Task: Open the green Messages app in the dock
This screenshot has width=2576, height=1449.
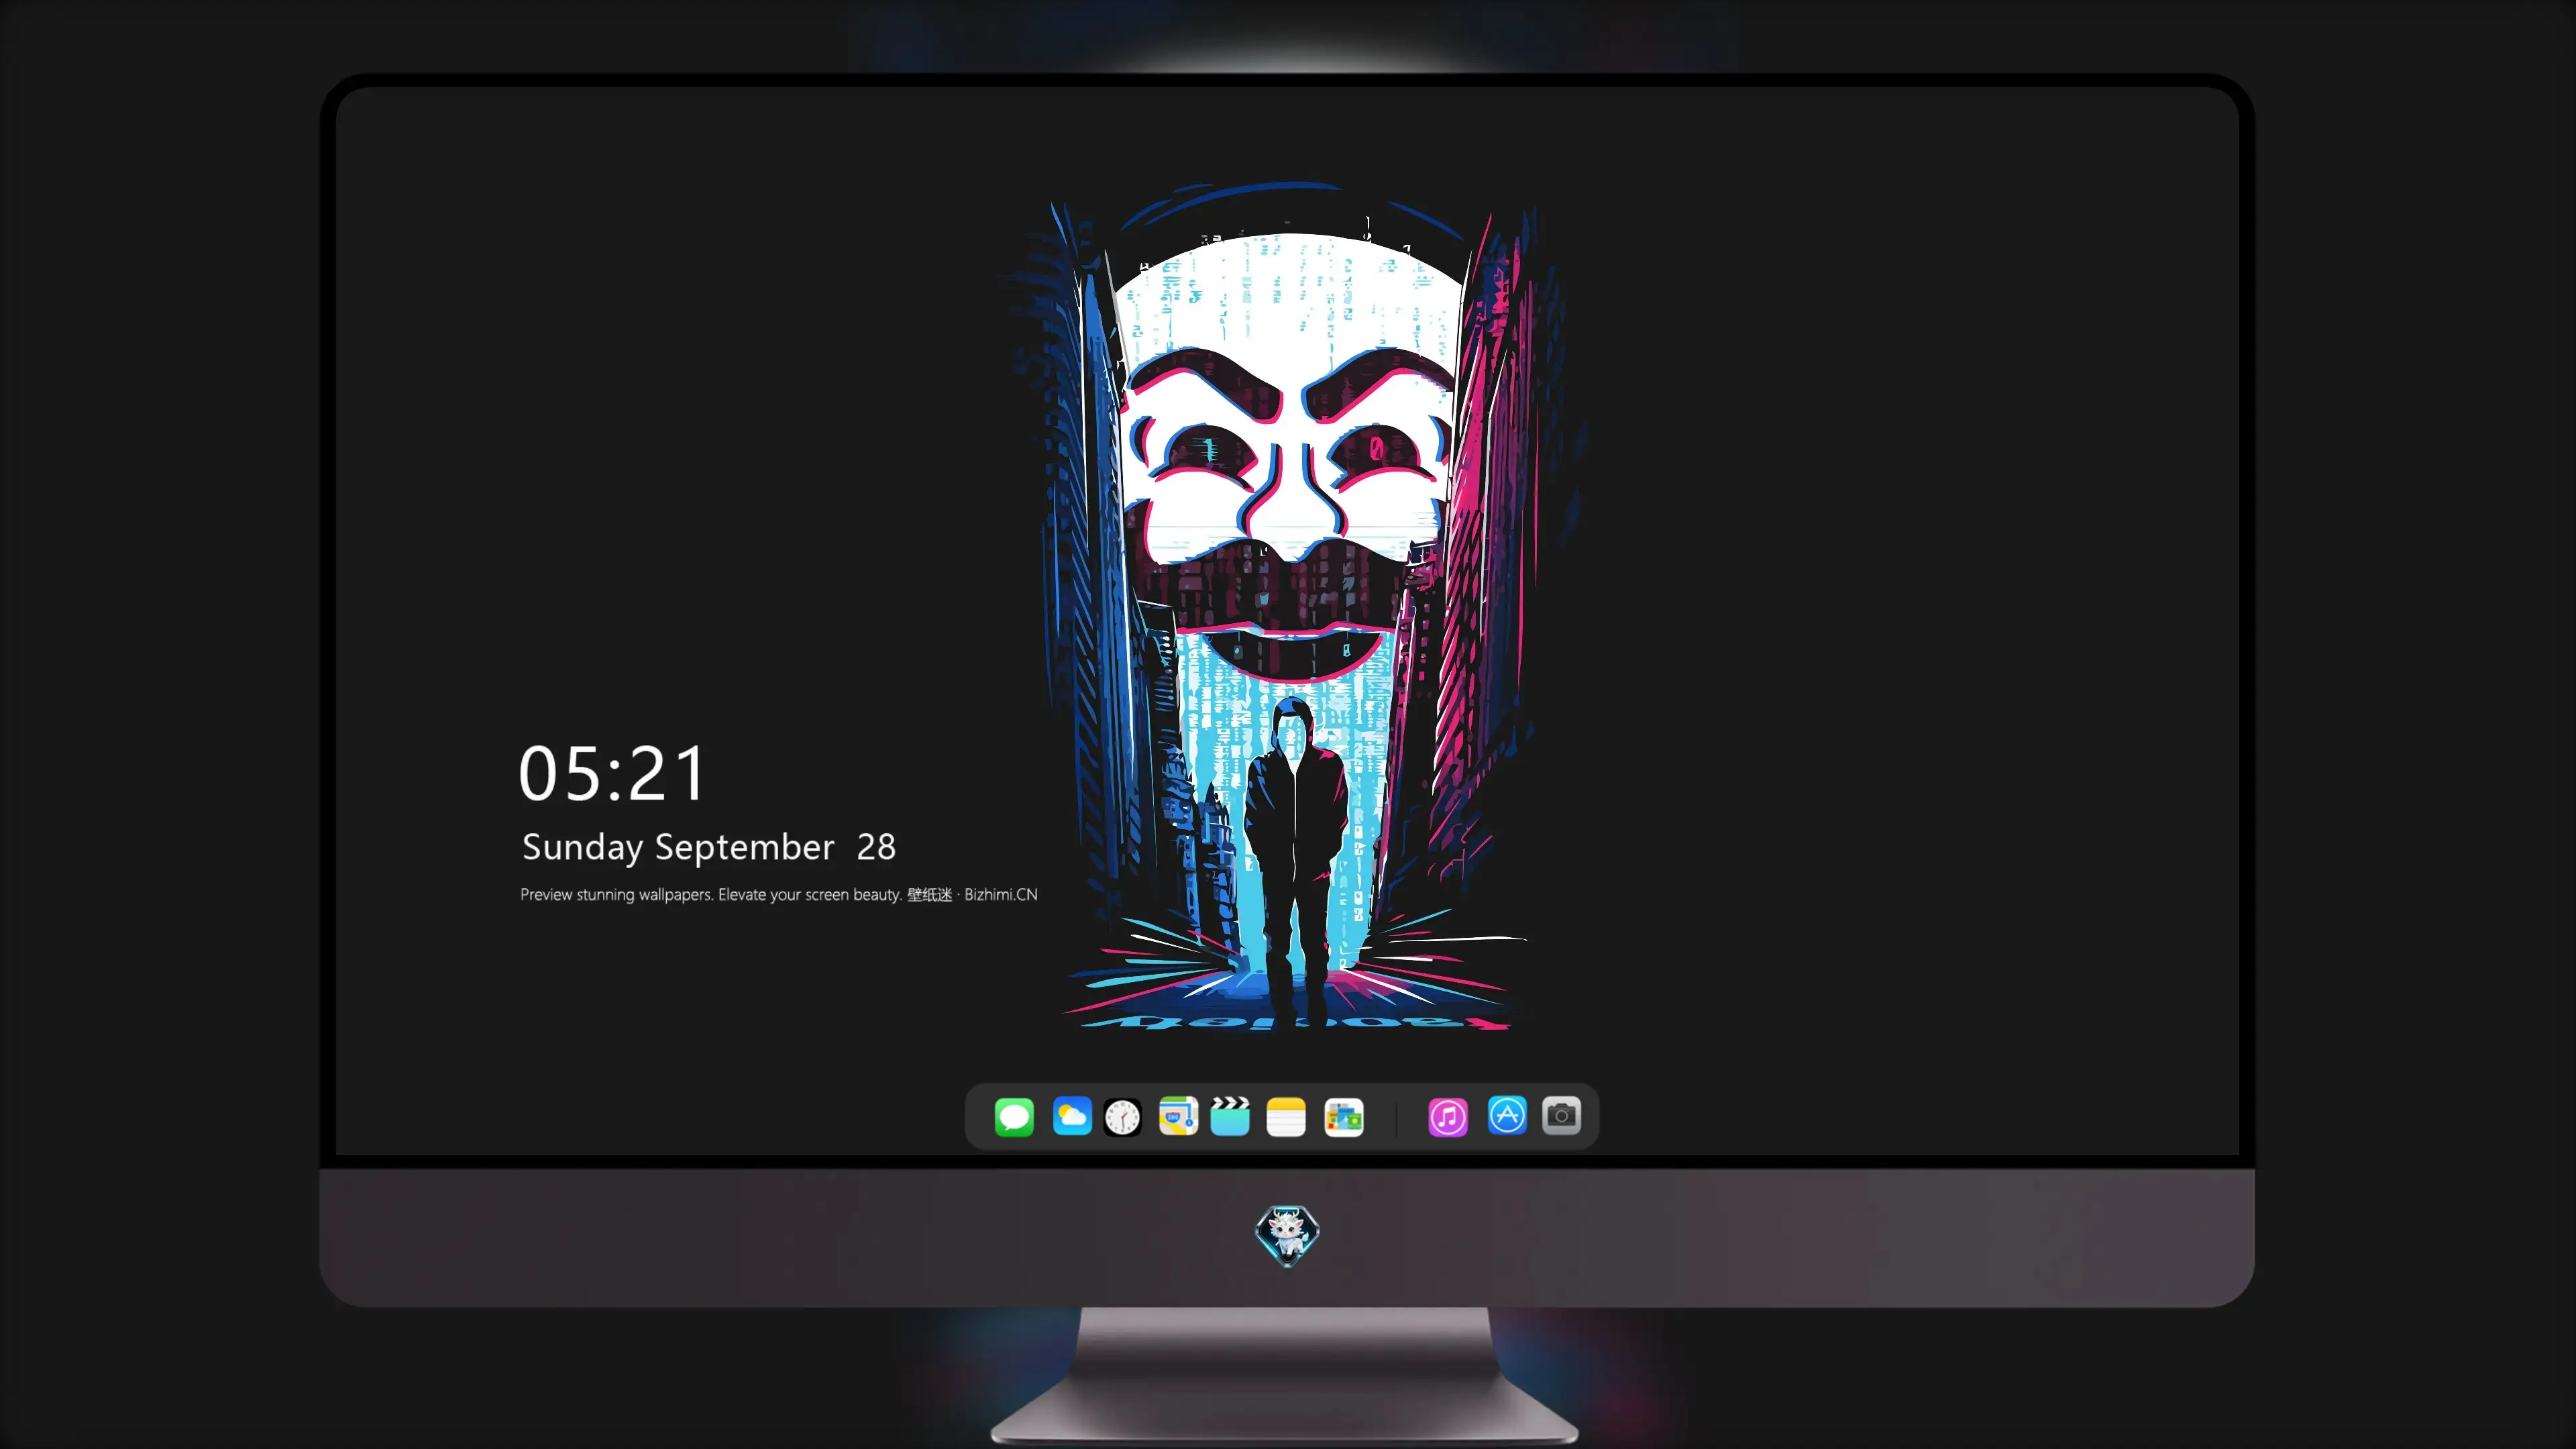Action: pos(1014,1117)
